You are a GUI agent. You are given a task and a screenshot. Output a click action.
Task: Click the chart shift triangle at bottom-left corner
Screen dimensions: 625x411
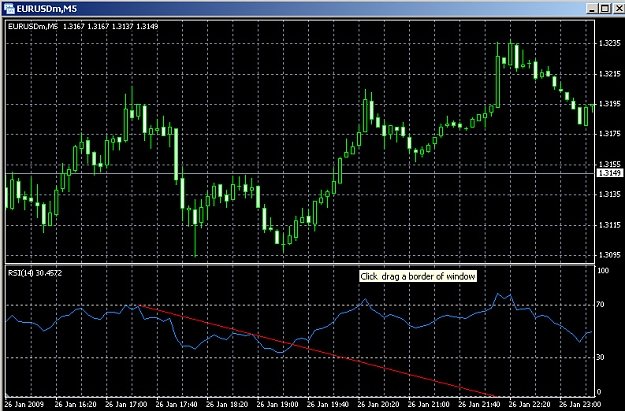(x=8, y=395)
